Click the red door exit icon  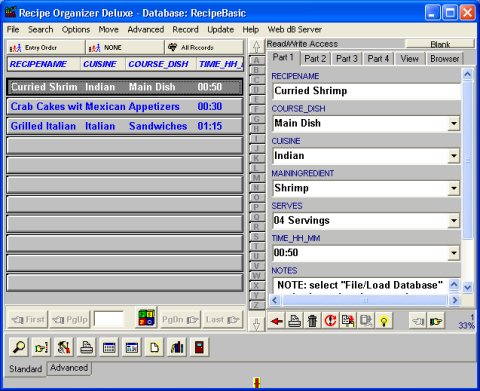pyautogui.click(x=199, y=347)
